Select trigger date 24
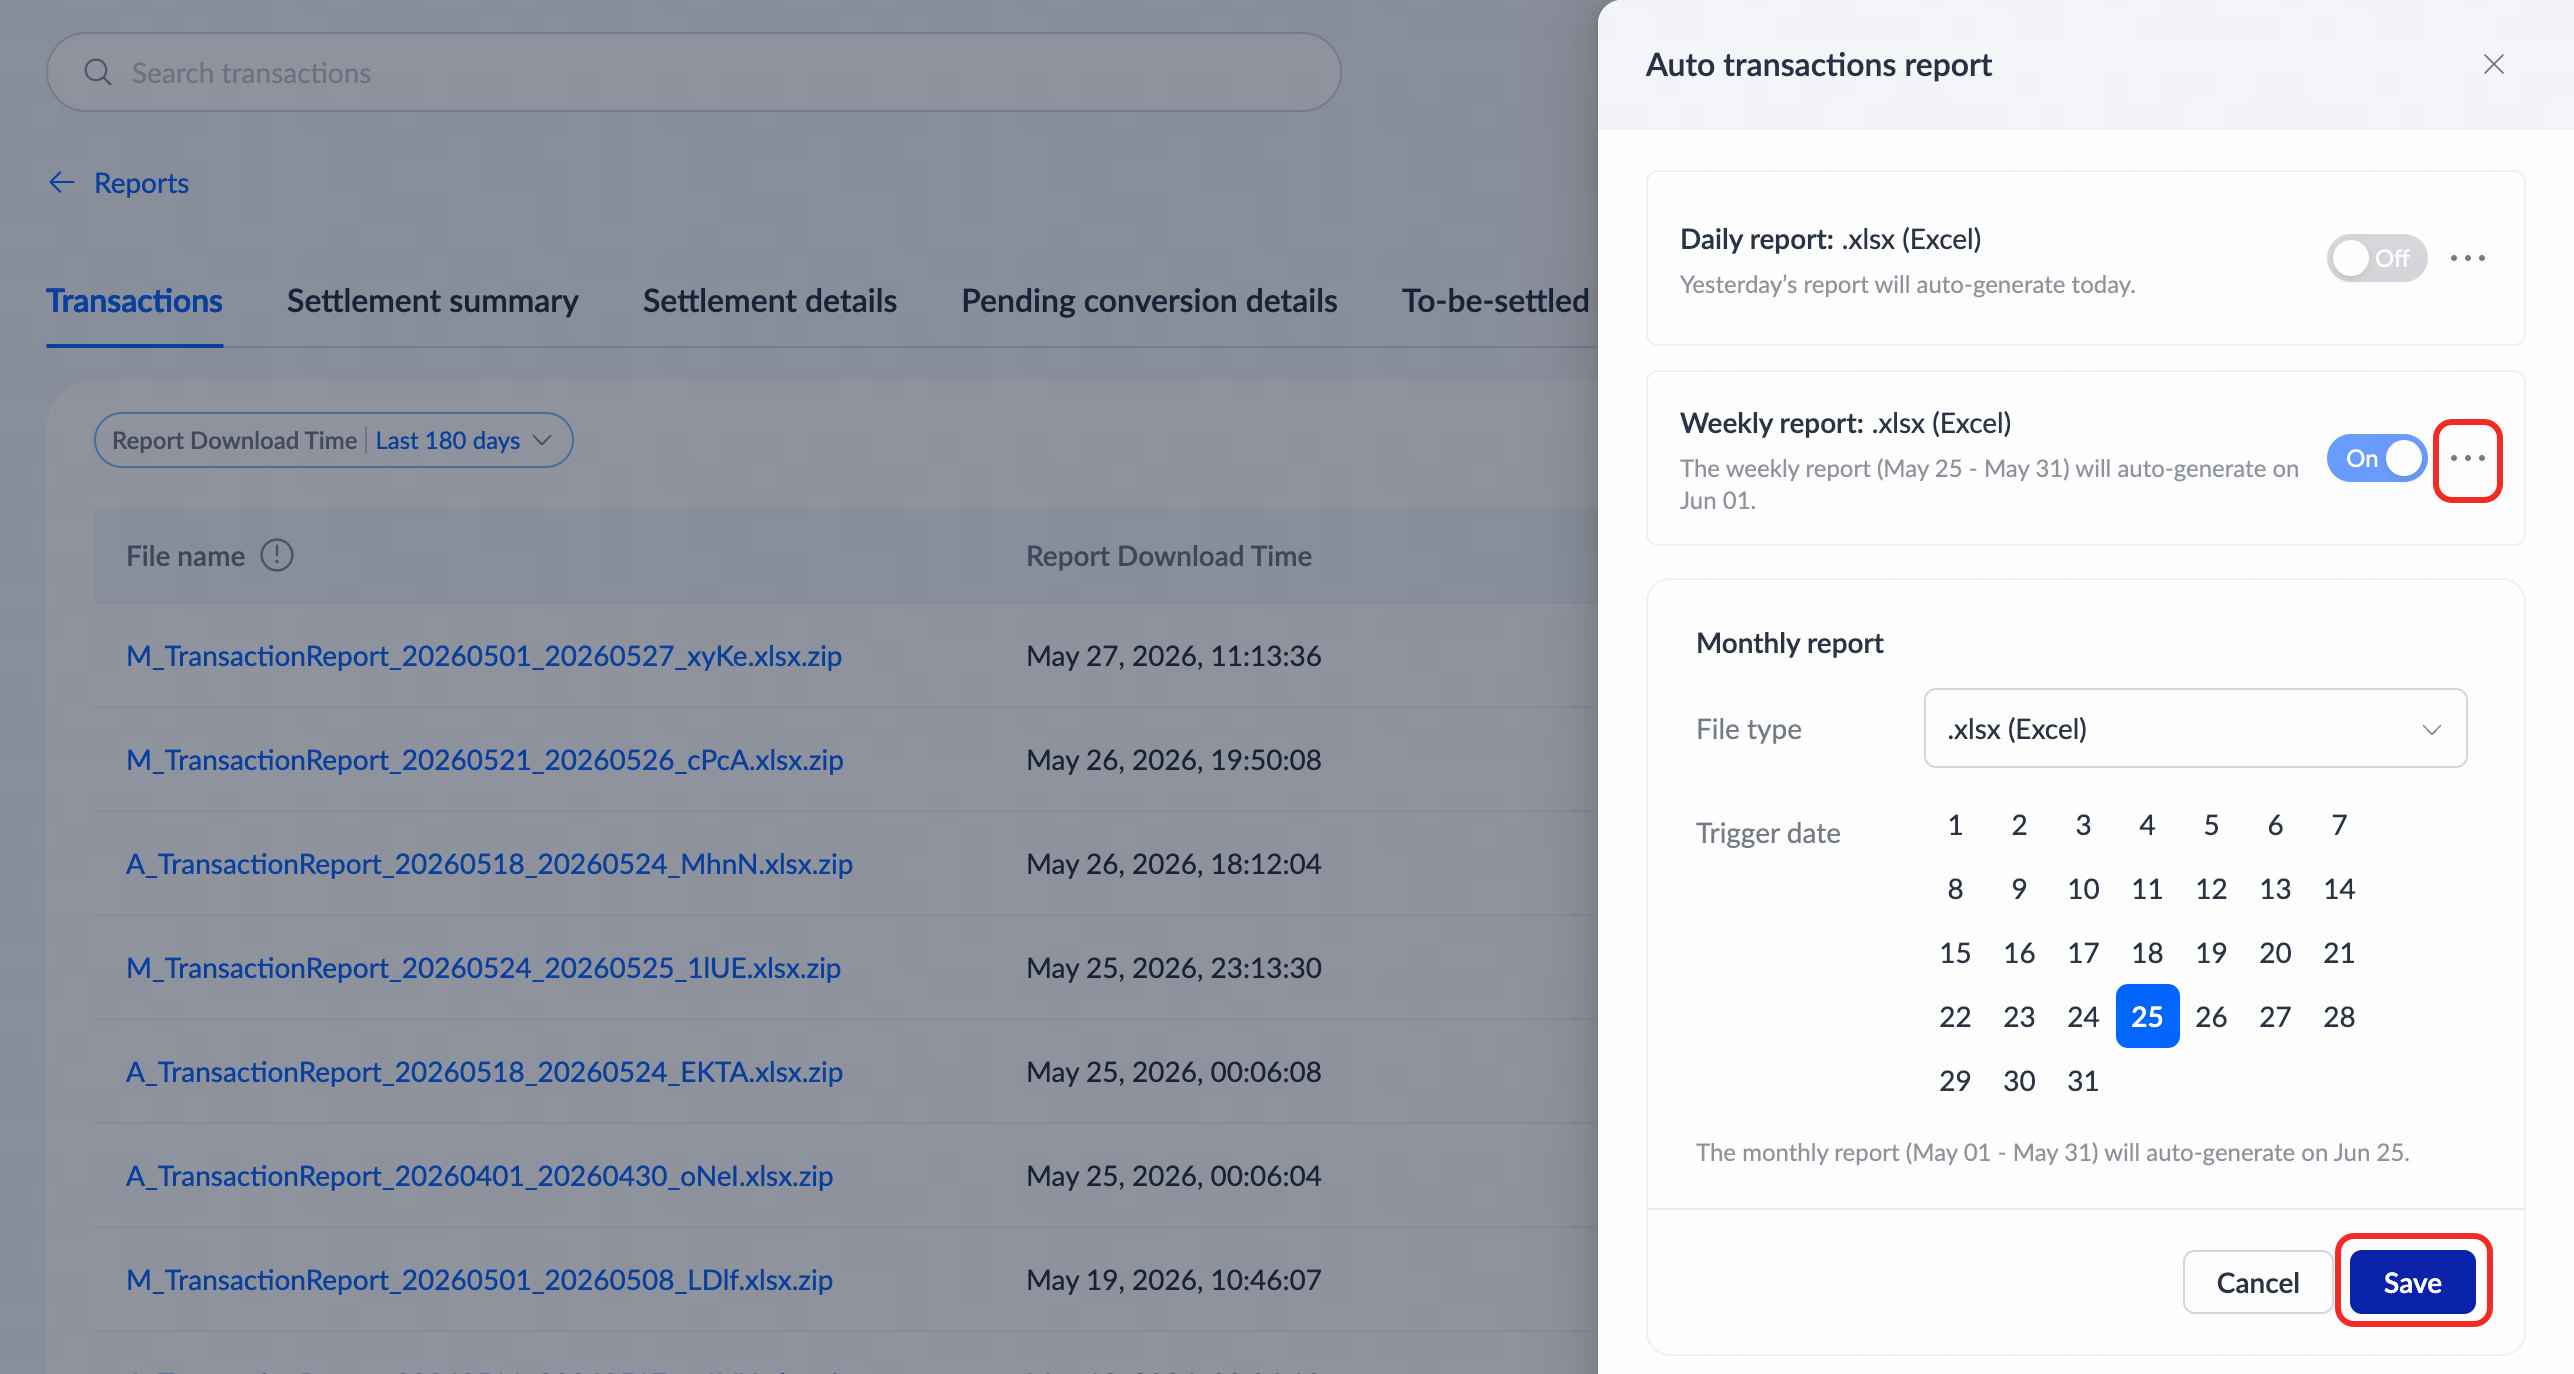Screen dimensions: 2574x1374 click(x=2082, y=1017)
